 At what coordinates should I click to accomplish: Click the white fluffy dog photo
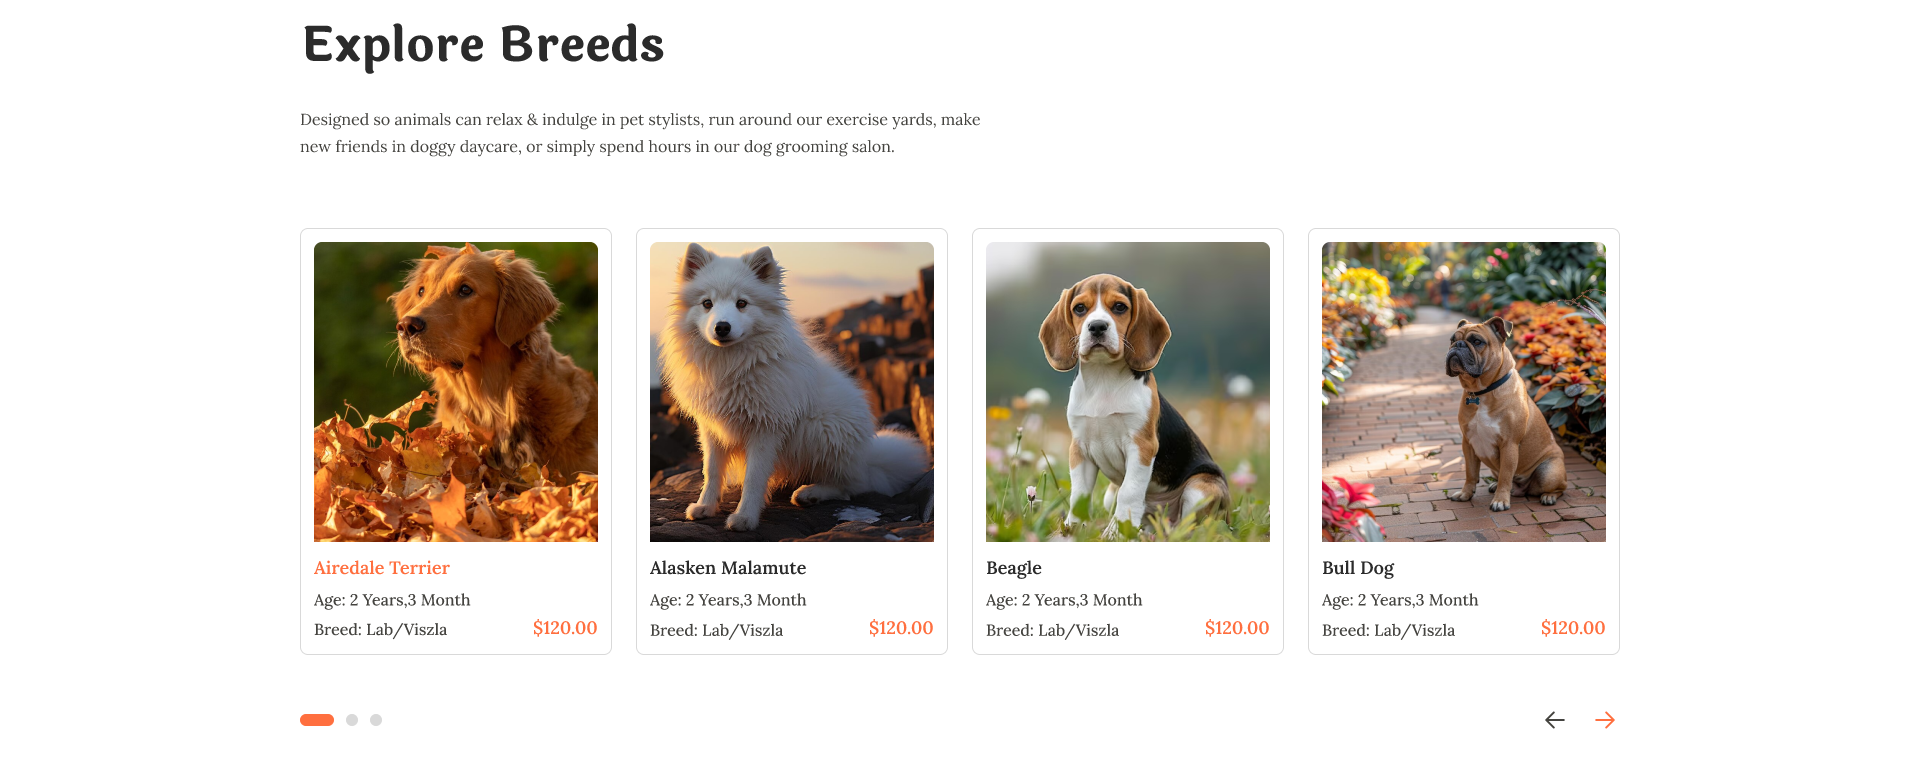point(792,392)
